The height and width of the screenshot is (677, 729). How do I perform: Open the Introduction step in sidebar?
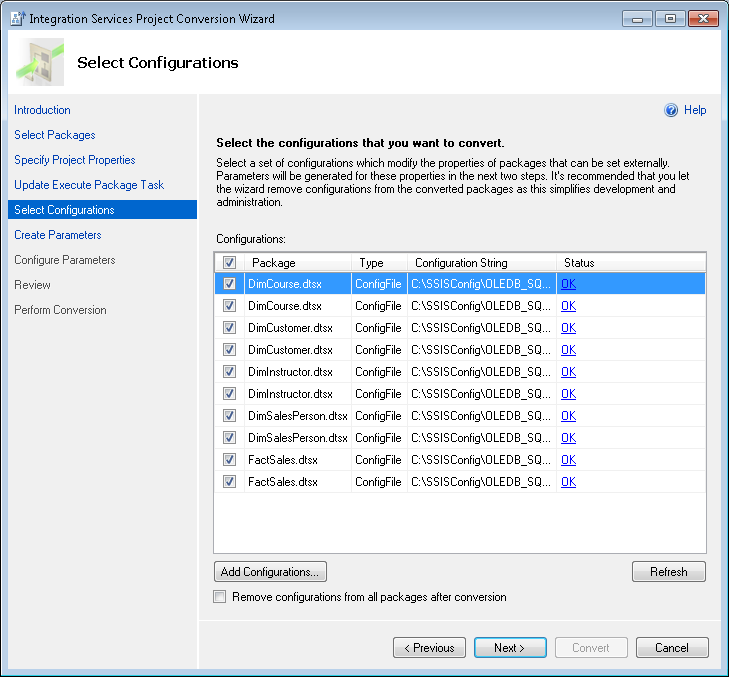(x=42, y=110)
